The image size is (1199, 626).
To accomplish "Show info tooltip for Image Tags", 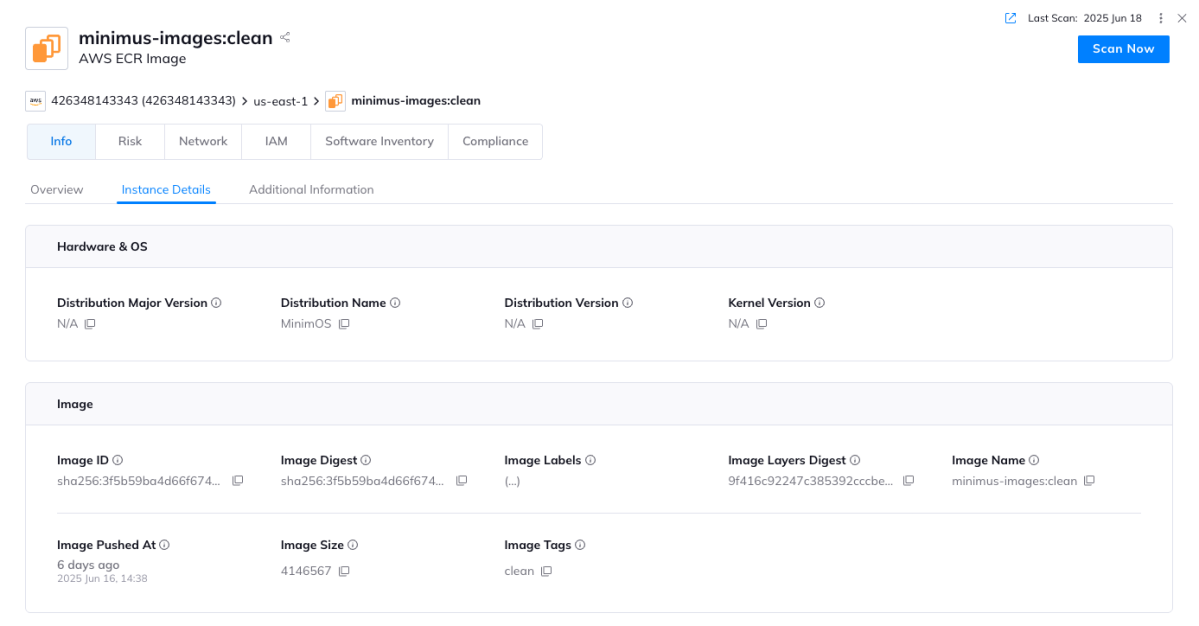I will [x=580, y=545].
